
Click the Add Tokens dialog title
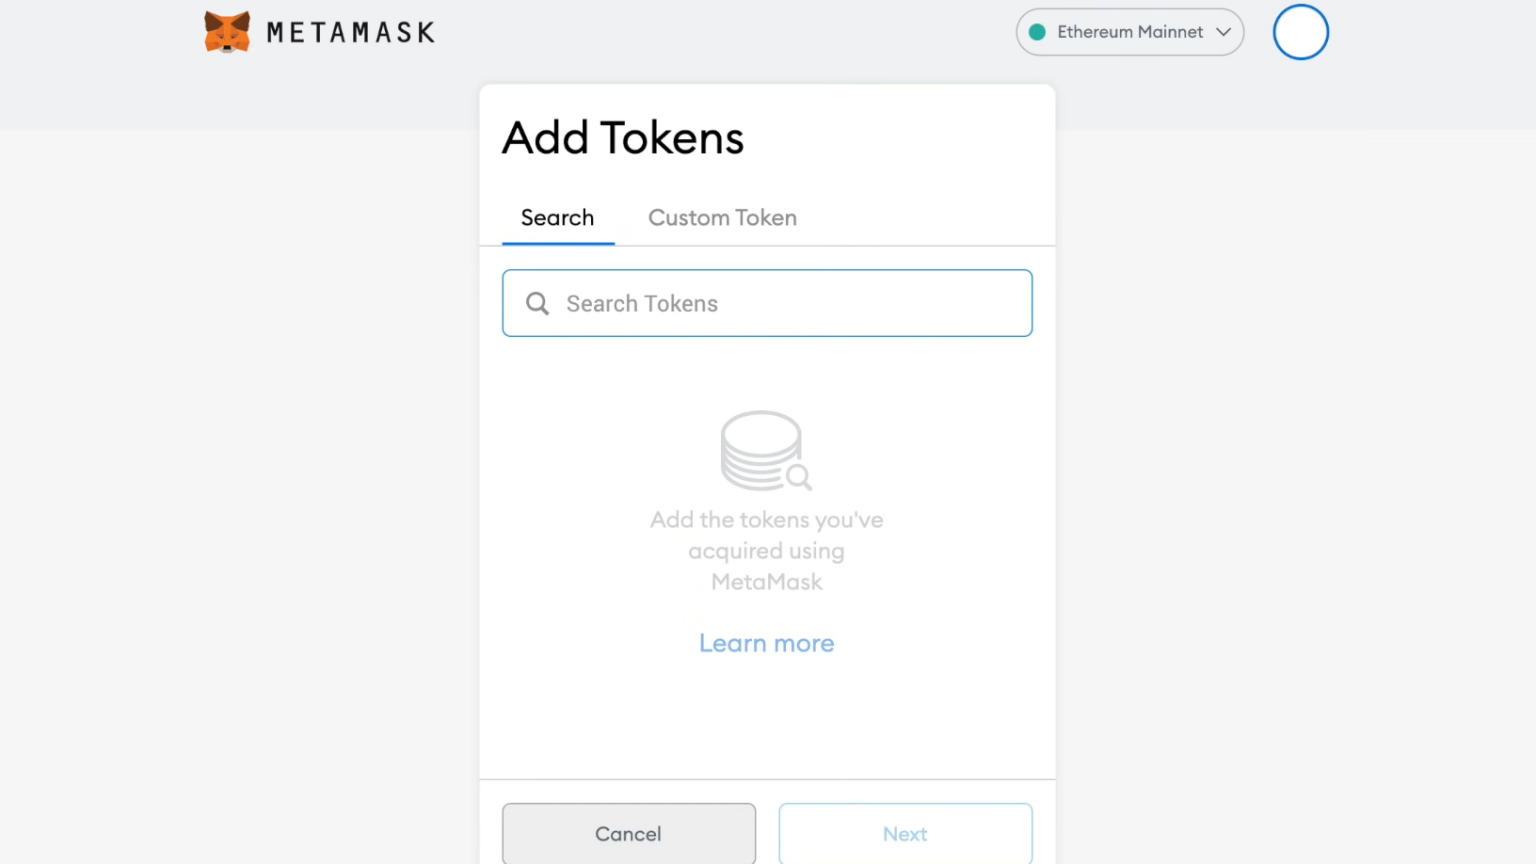(x=622, y=138)
